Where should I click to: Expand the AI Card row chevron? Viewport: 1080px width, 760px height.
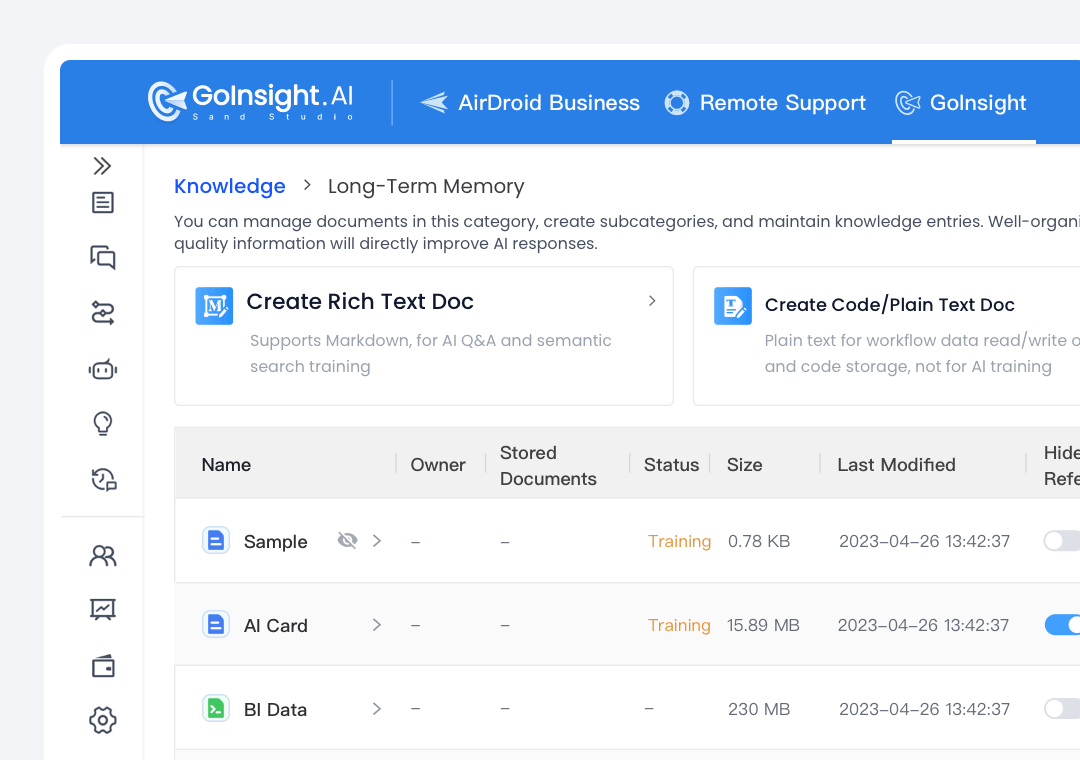click(x=377, y=625)
